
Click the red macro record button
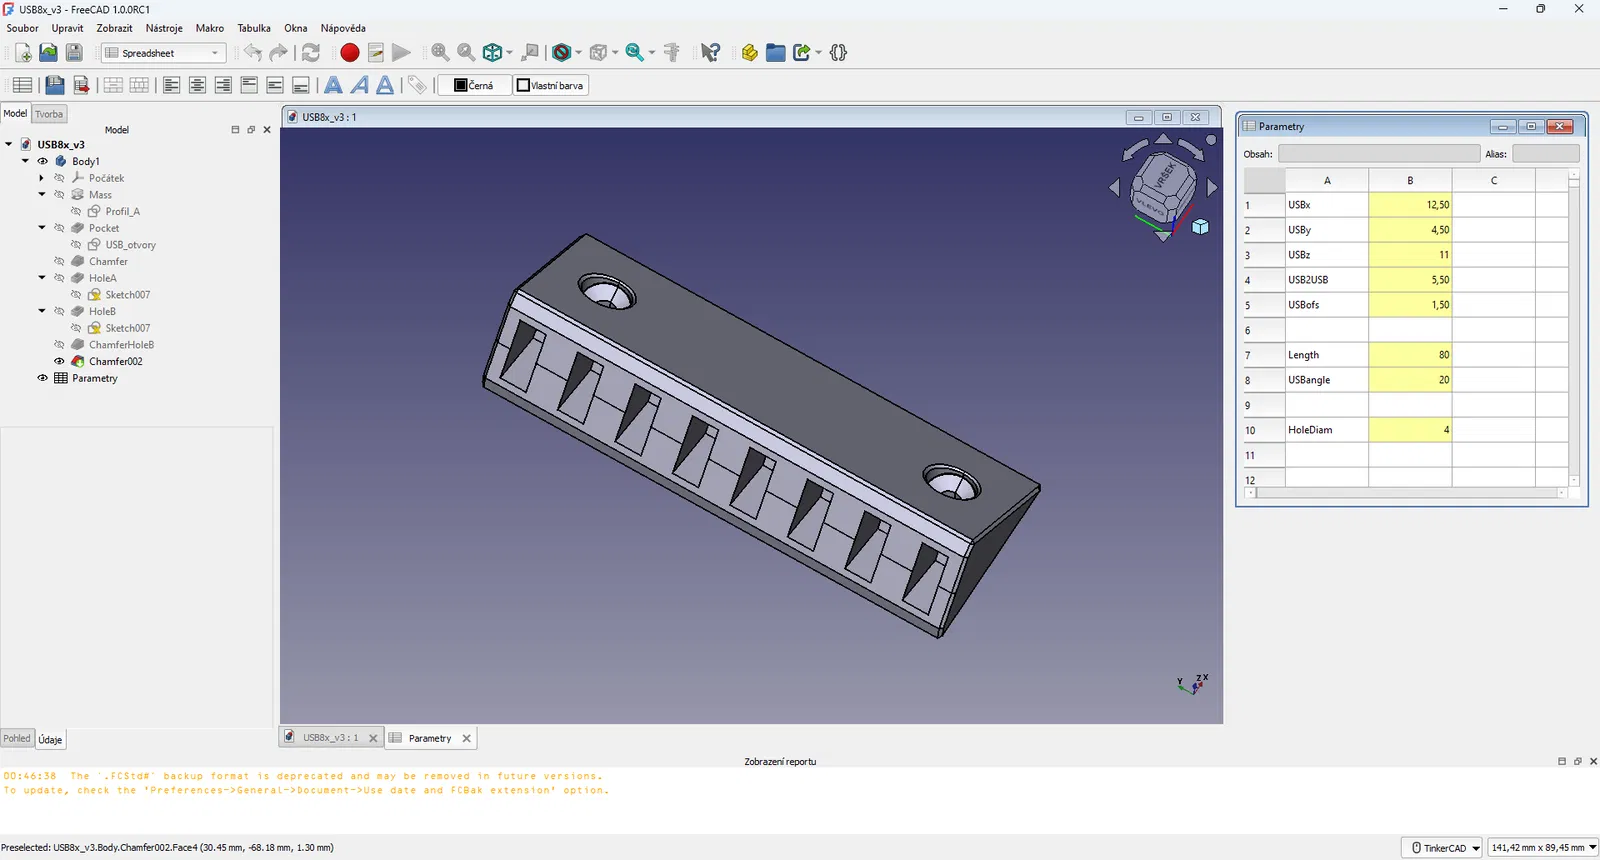click(350, 53)
